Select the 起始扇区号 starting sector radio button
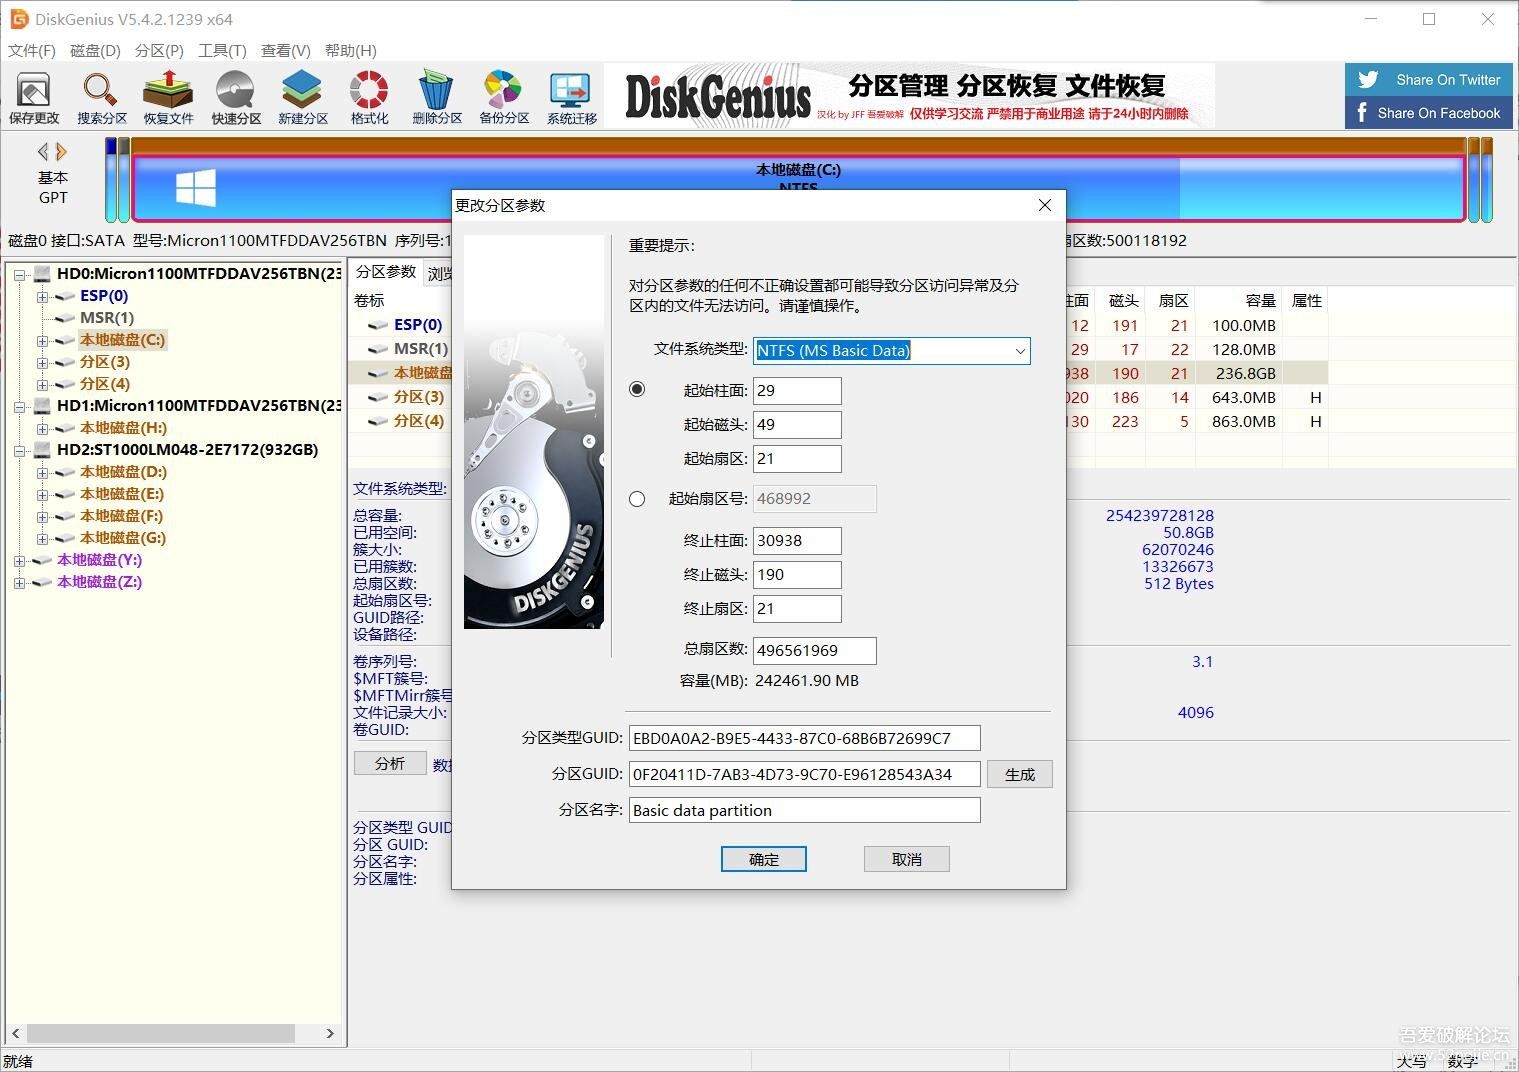 coord(637,498)
